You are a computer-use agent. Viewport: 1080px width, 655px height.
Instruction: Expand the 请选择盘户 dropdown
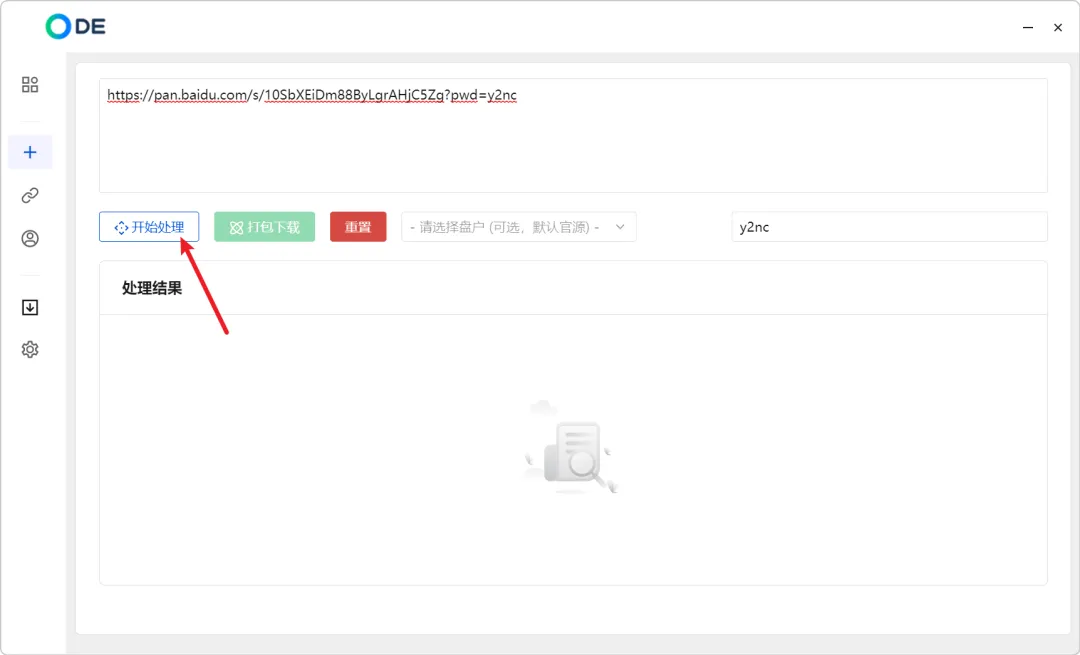(519, 227)
